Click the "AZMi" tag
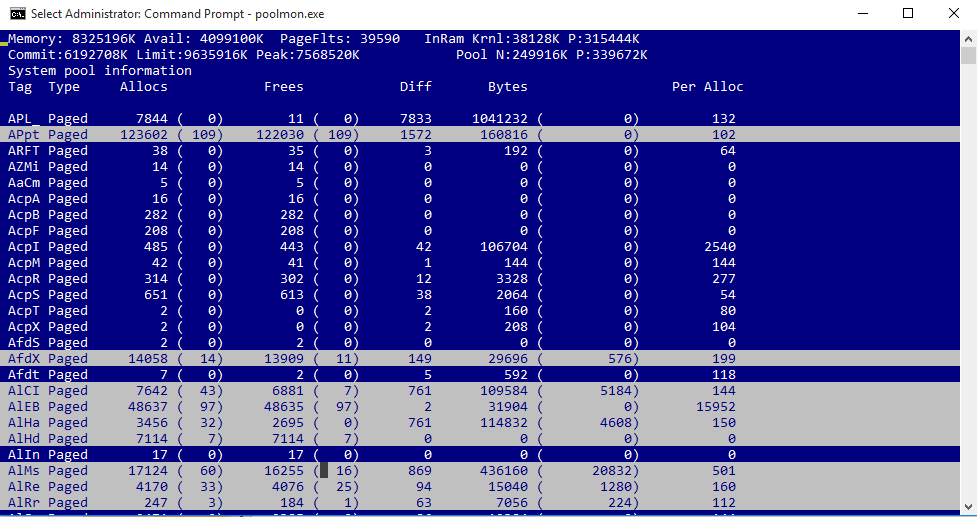The width and height of the screenshot is (977, 517). 24,166
